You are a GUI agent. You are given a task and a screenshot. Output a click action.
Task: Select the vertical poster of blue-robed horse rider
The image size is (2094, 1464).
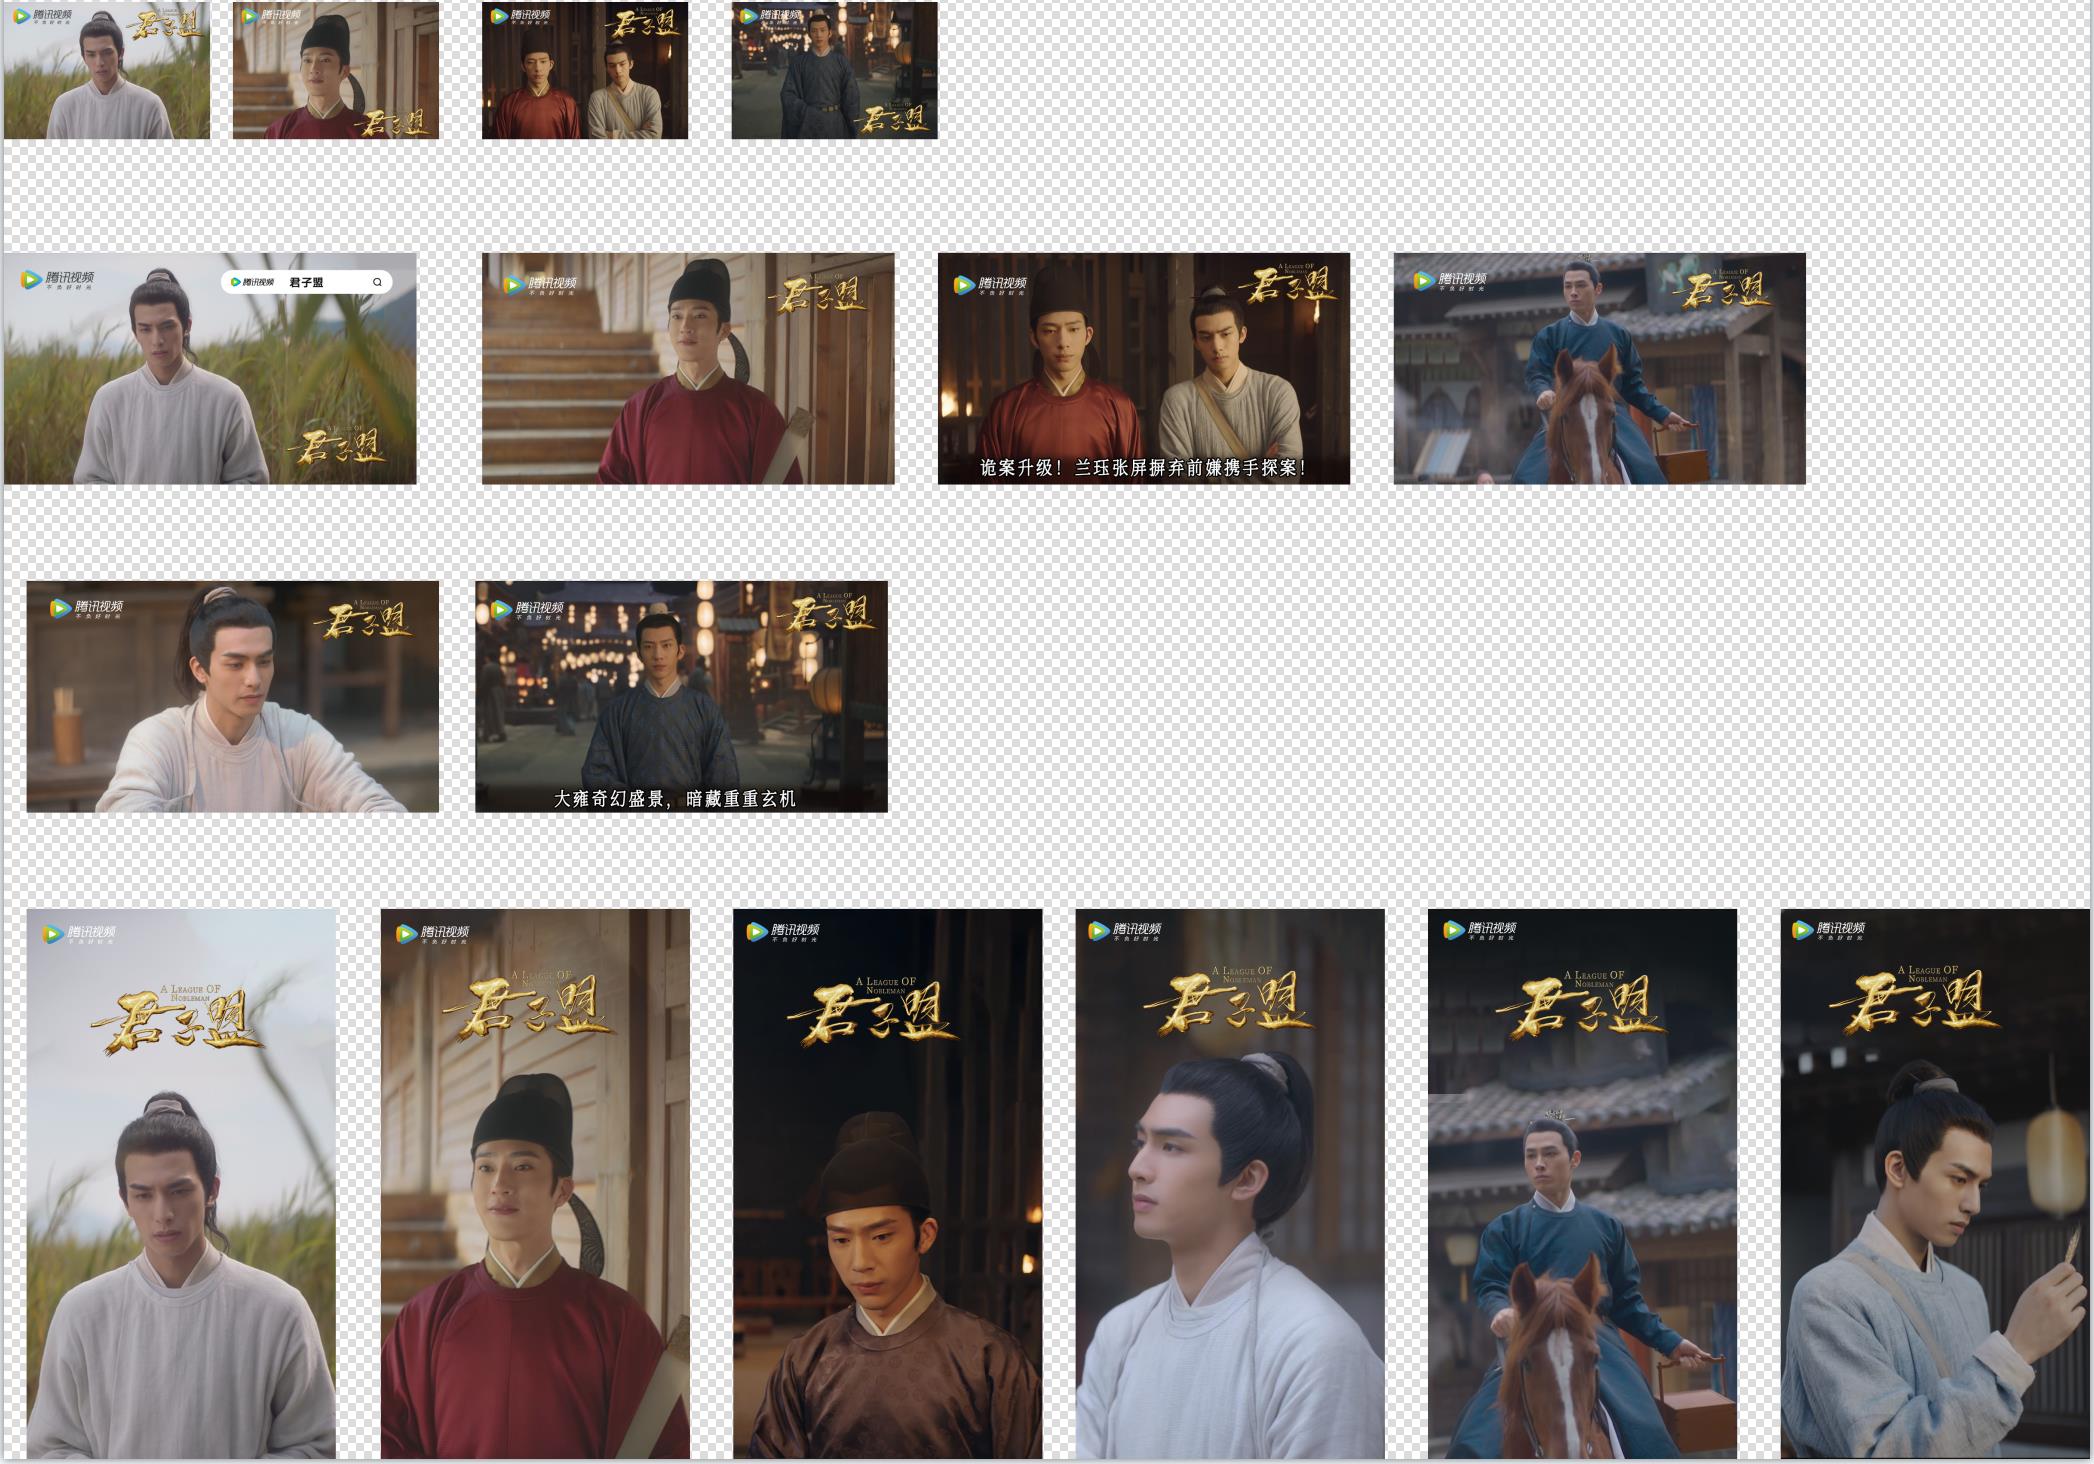(x=1582, y=1183)
